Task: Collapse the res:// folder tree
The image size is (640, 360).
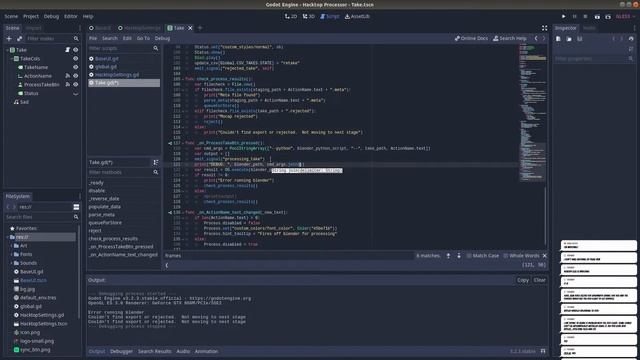Action: (x=7, y=237)
